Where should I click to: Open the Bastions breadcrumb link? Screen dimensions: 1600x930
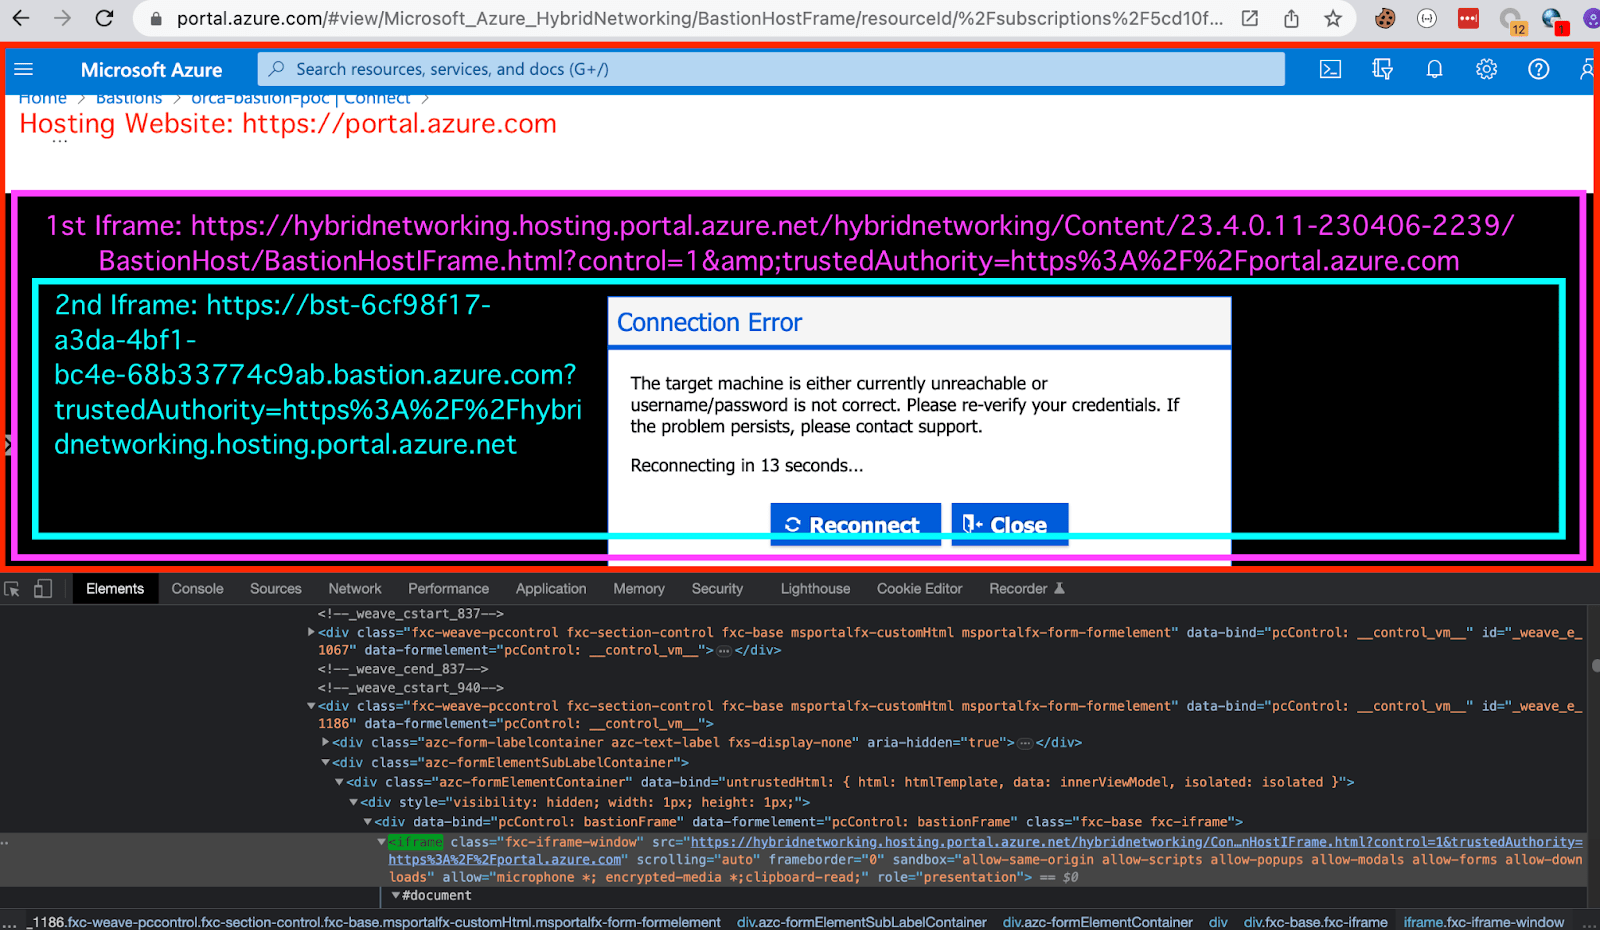coord(128,97)
